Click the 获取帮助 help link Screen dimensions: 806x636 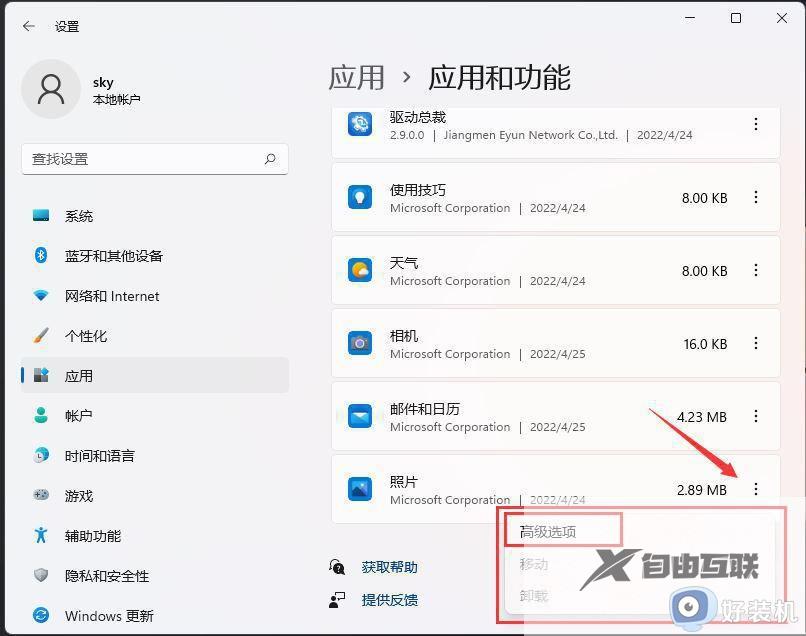coord(389,566)
